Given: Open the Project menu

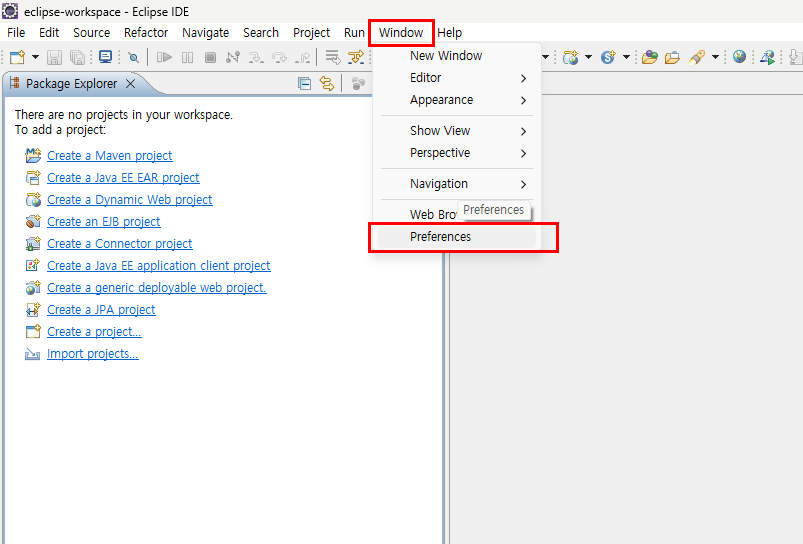Looking at the screenshot, I should point(311,33).
